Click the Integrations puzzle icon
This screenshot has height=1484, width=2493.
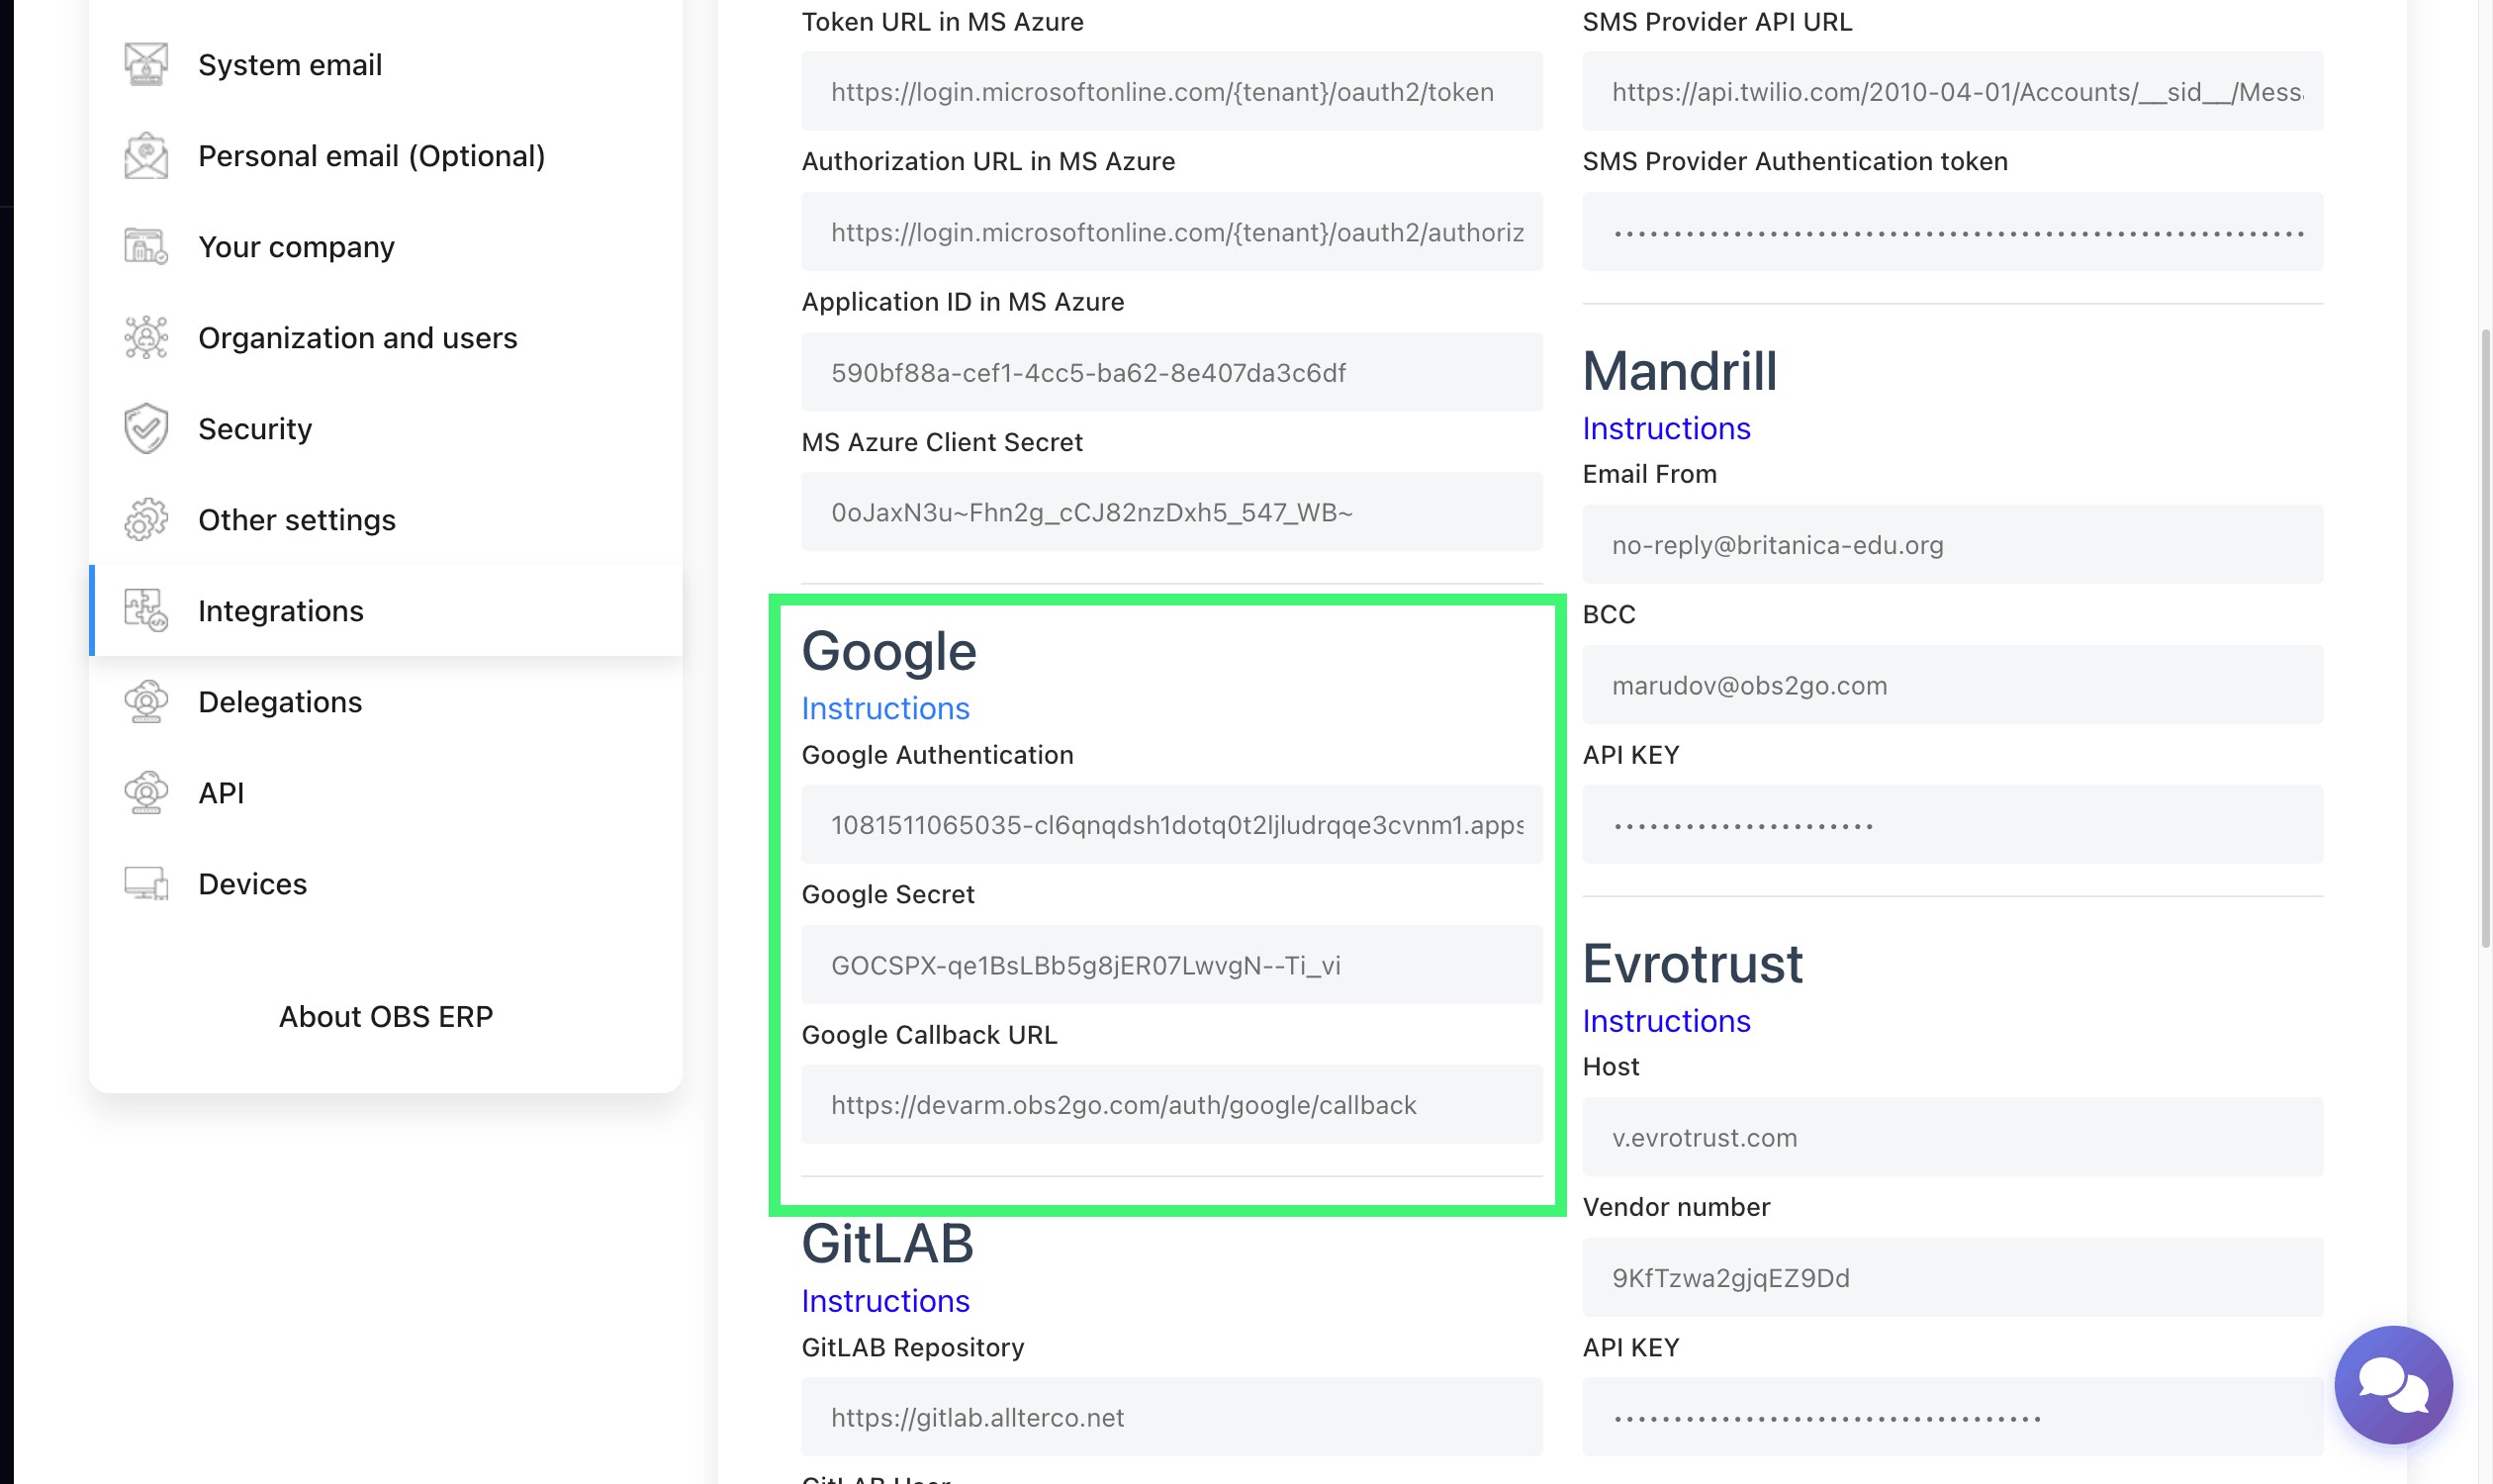(x=146, y=611)
